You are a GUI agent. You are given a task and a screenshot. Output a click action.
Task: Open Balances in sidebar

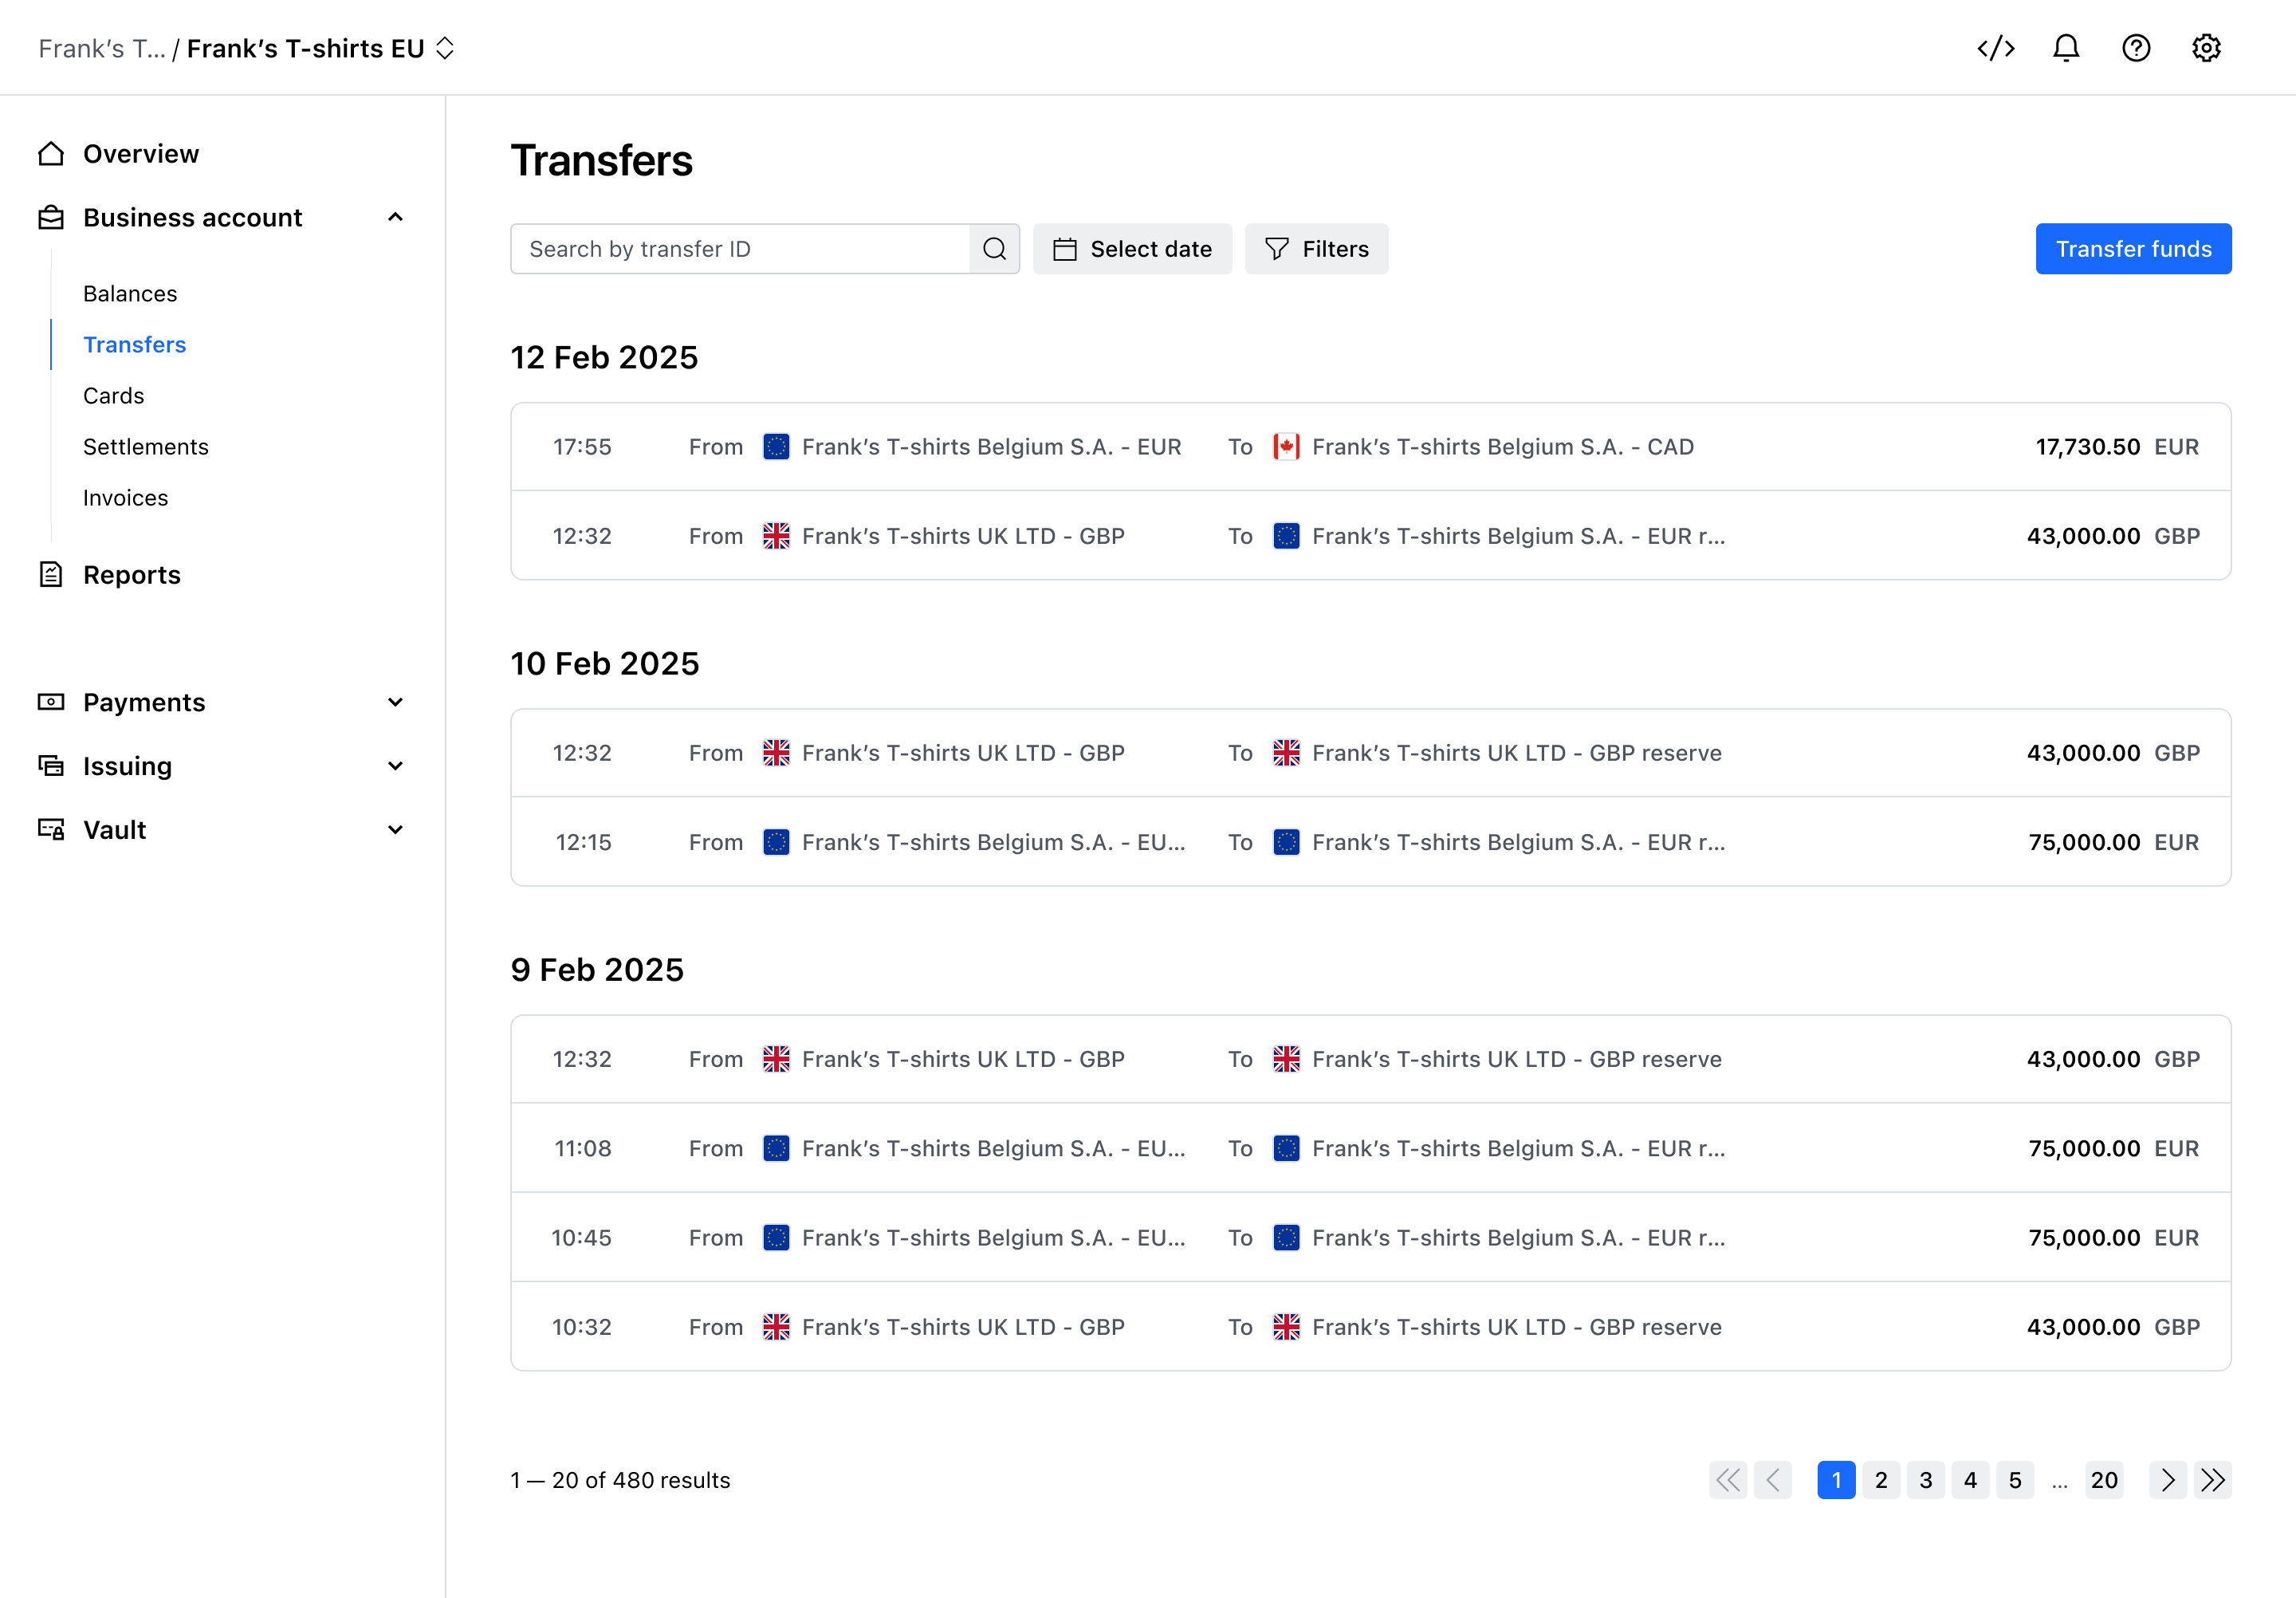(x=130, y=294)
